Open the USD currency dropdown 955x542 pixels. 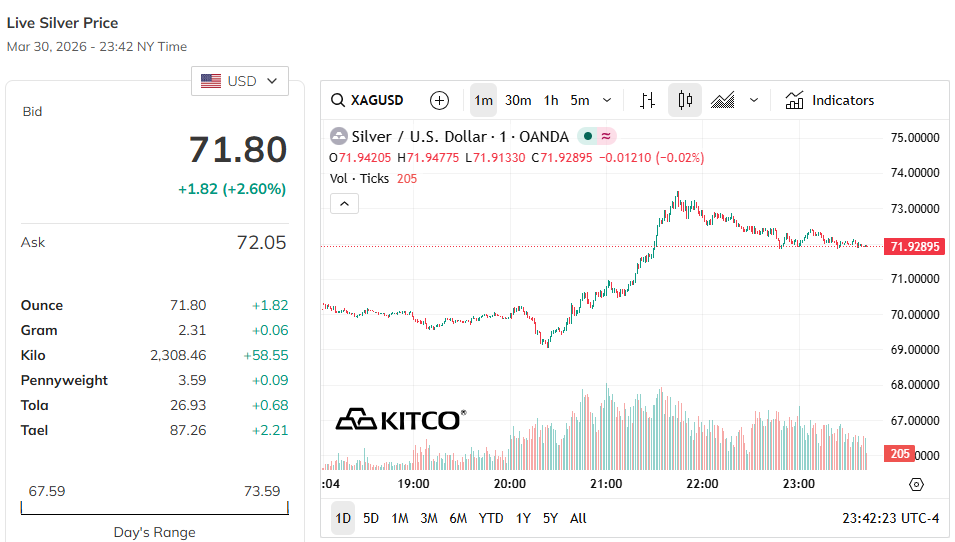pos(240,81)
